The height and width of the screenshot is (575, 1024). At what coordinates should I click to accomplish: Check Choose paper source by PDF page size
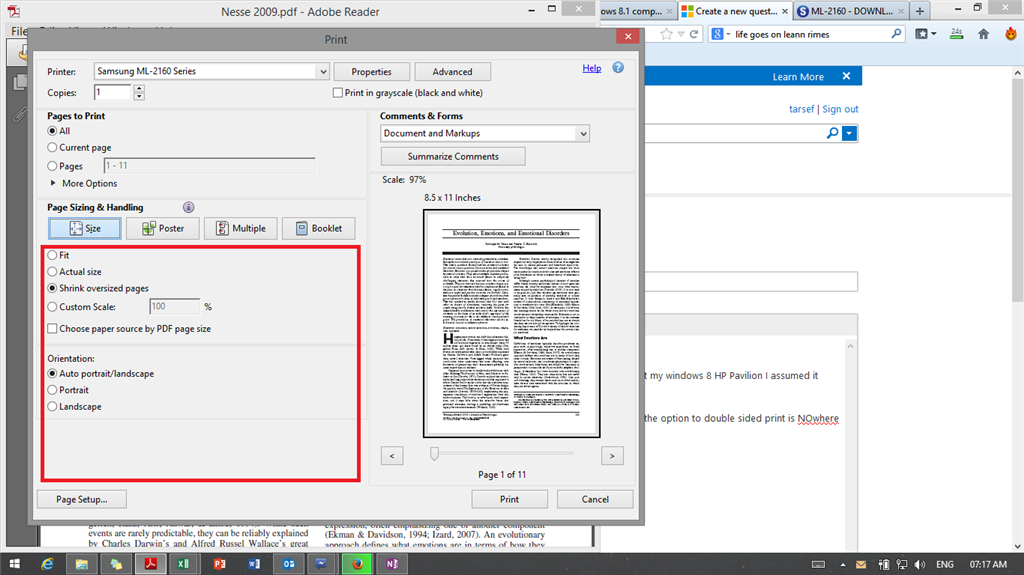tap(52, 329)
